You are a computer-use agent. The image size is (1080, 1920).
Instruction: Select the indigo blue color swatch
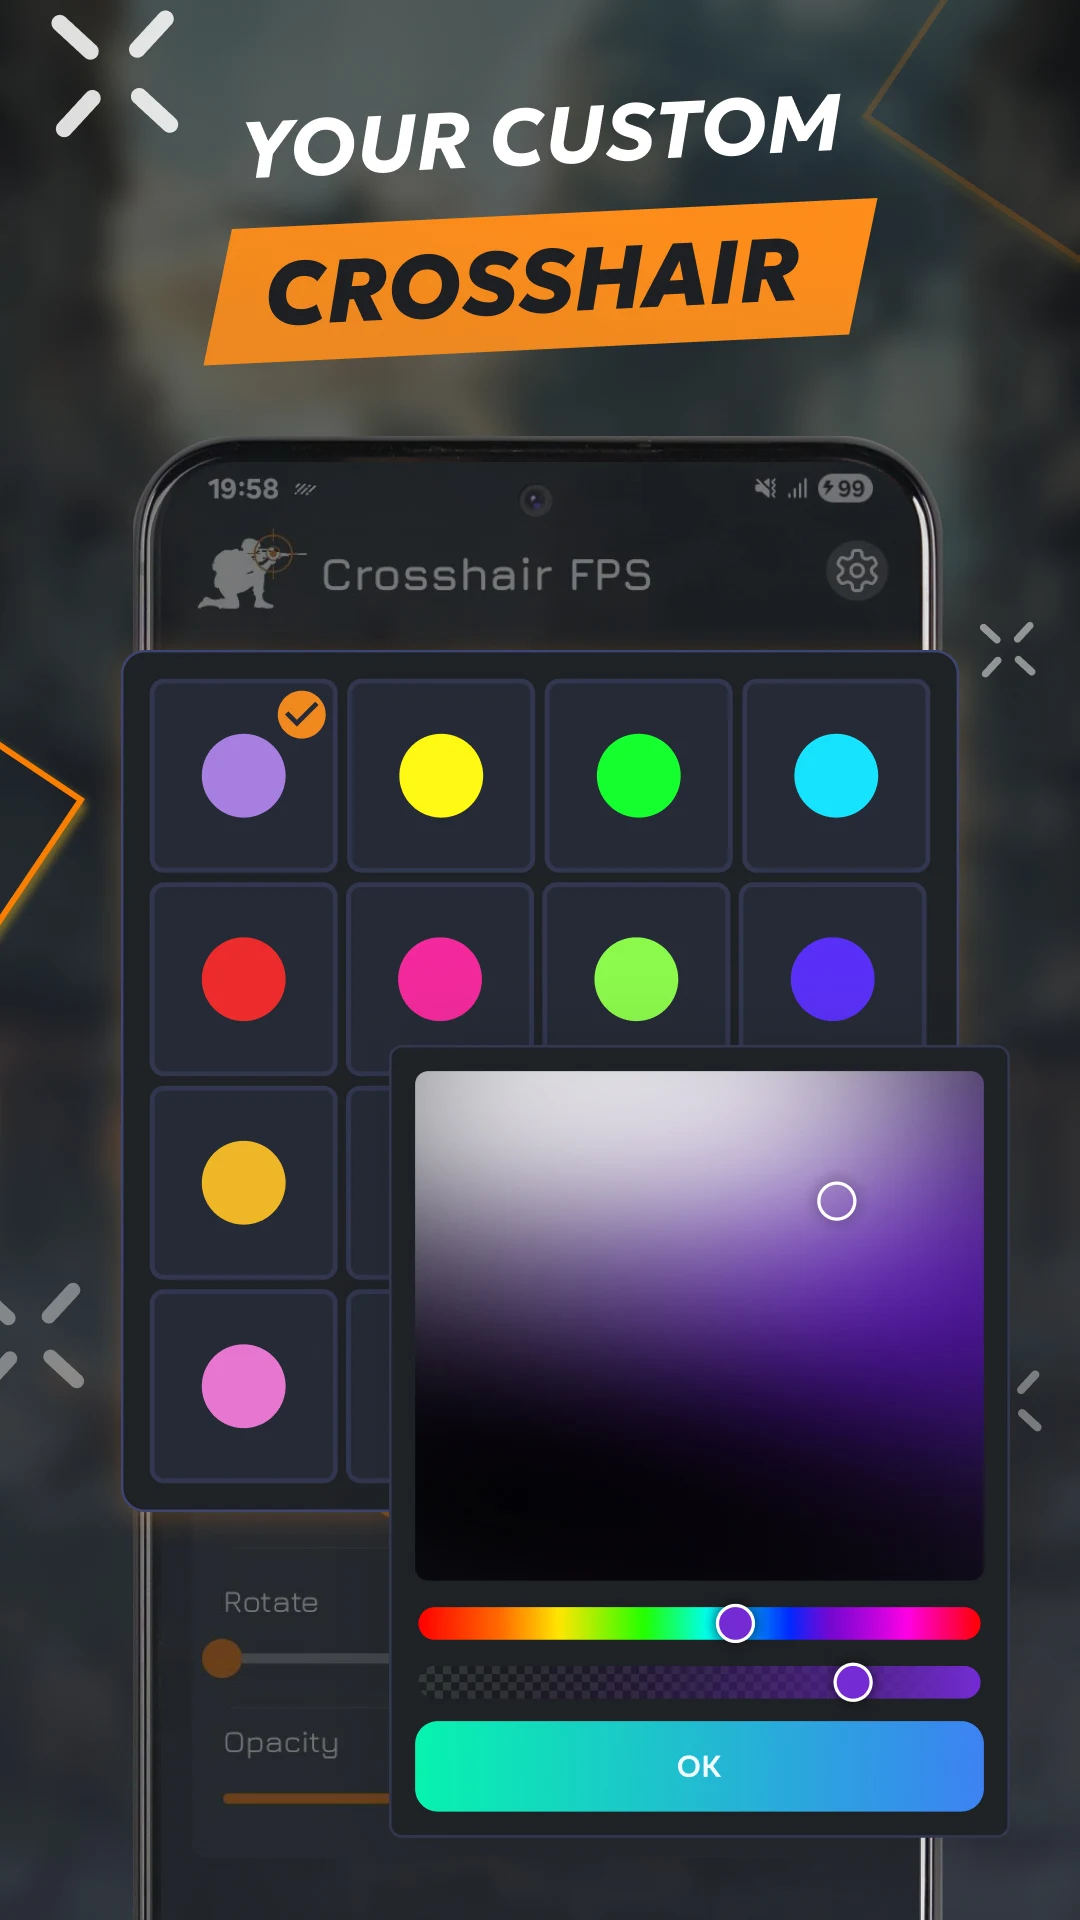[833, 979]
